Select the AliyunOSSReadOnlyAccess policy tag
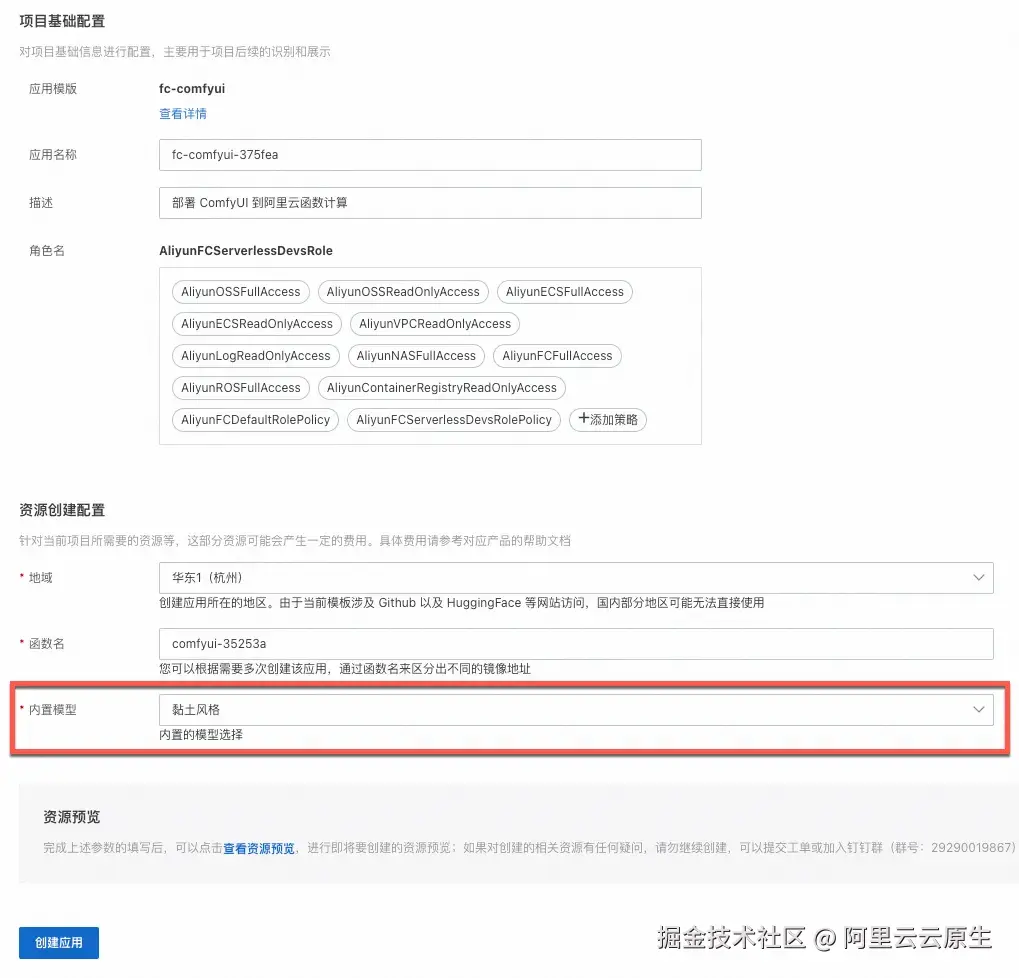The height and width of the screenshot is (978, 1019). 403,291
